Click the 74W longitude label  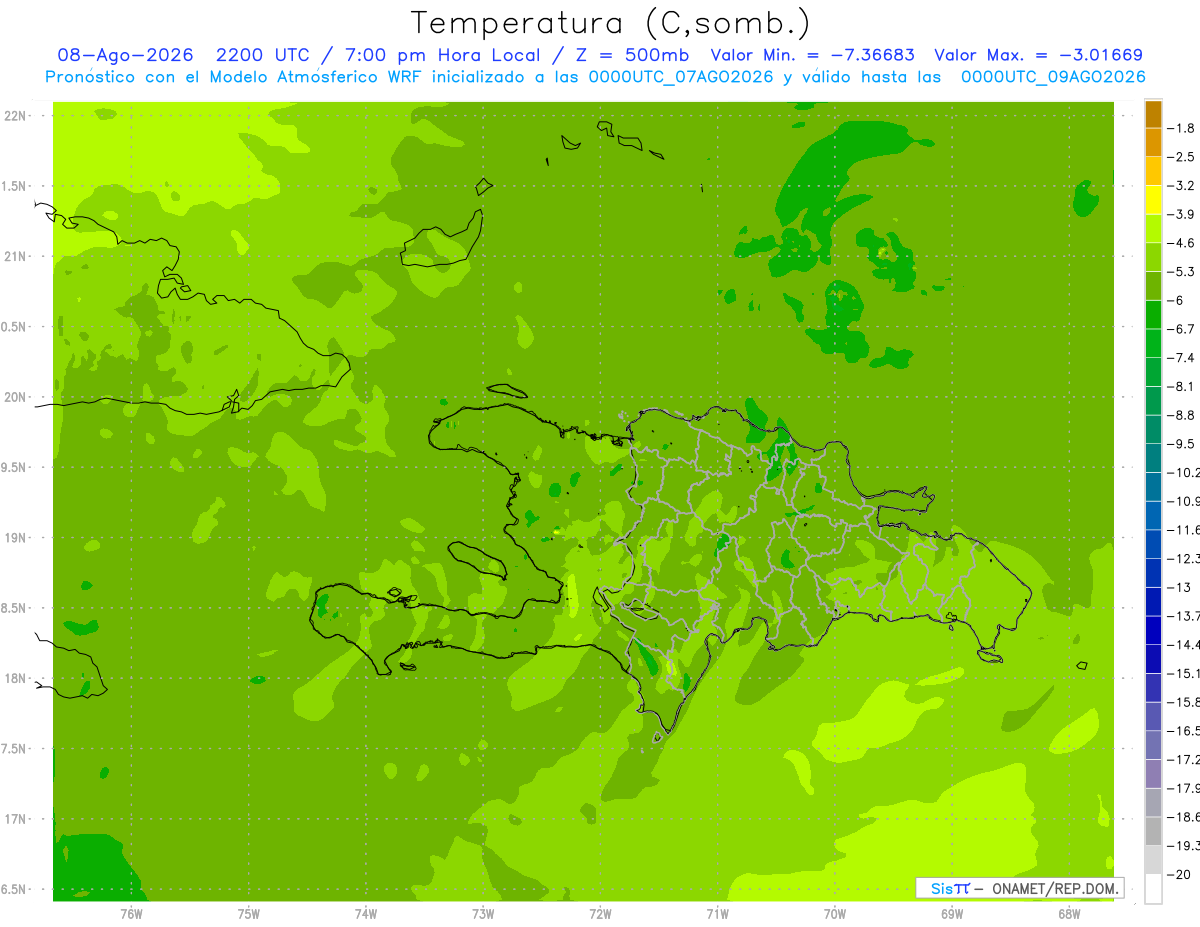point(366,913)
